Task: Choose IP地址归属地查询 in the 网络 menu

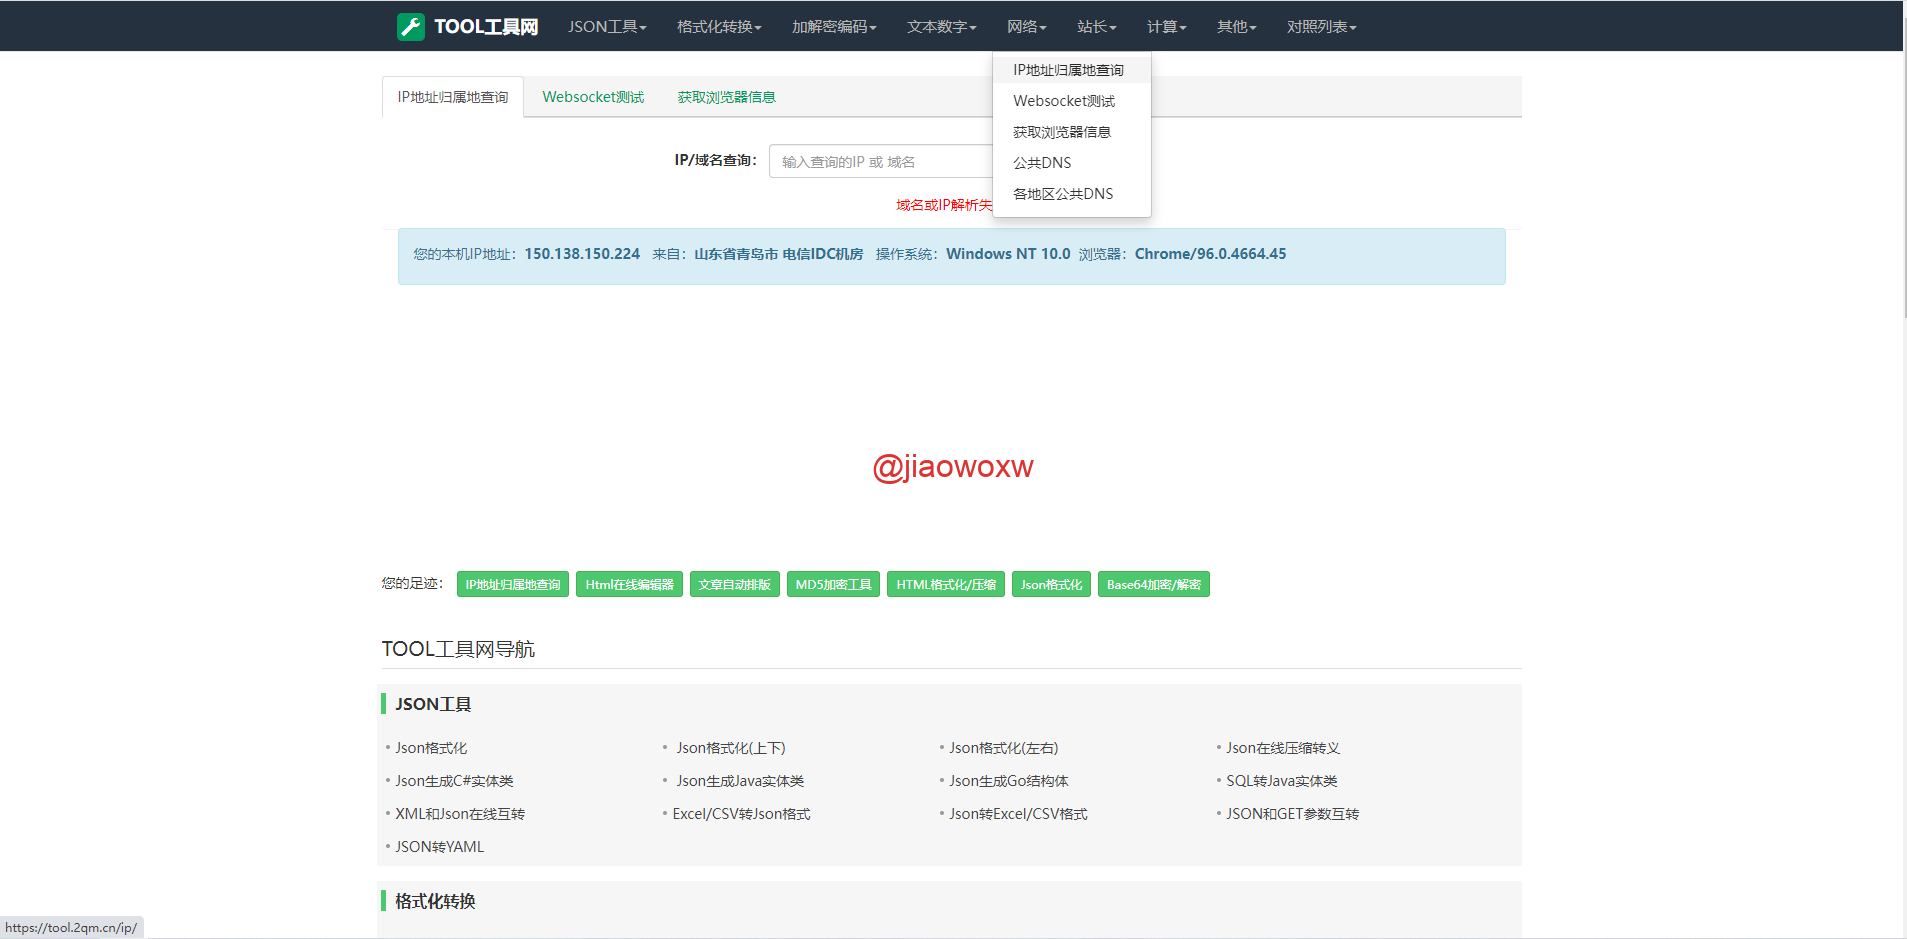Action: point(1072,70)
